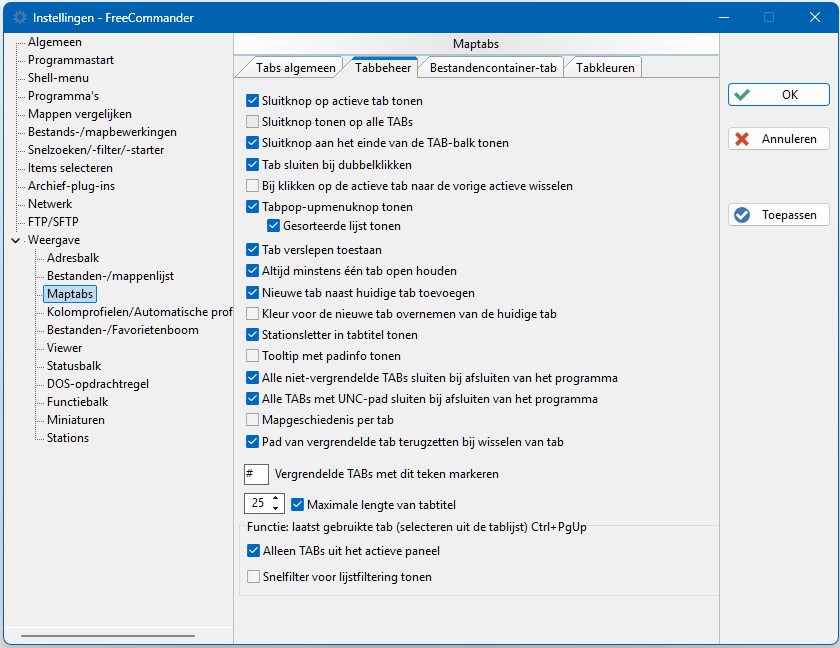Uncheck 'Tab sluiten bij dubbelklikken'
840x648 pixels.
(252, 164)
